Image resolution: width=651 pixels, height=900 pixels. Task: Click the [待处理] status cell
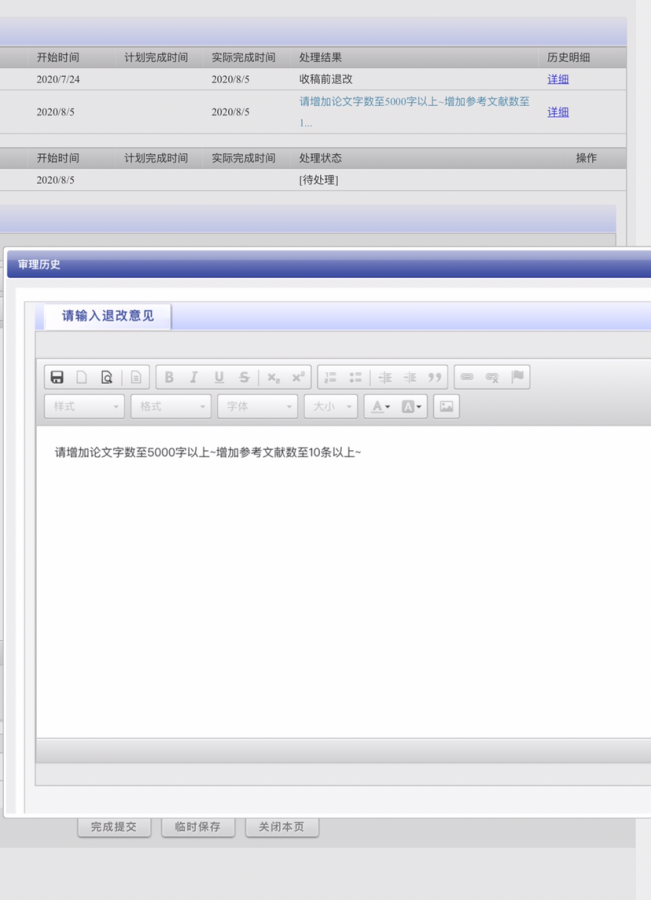pyautogui.click(x=319, y=180)
